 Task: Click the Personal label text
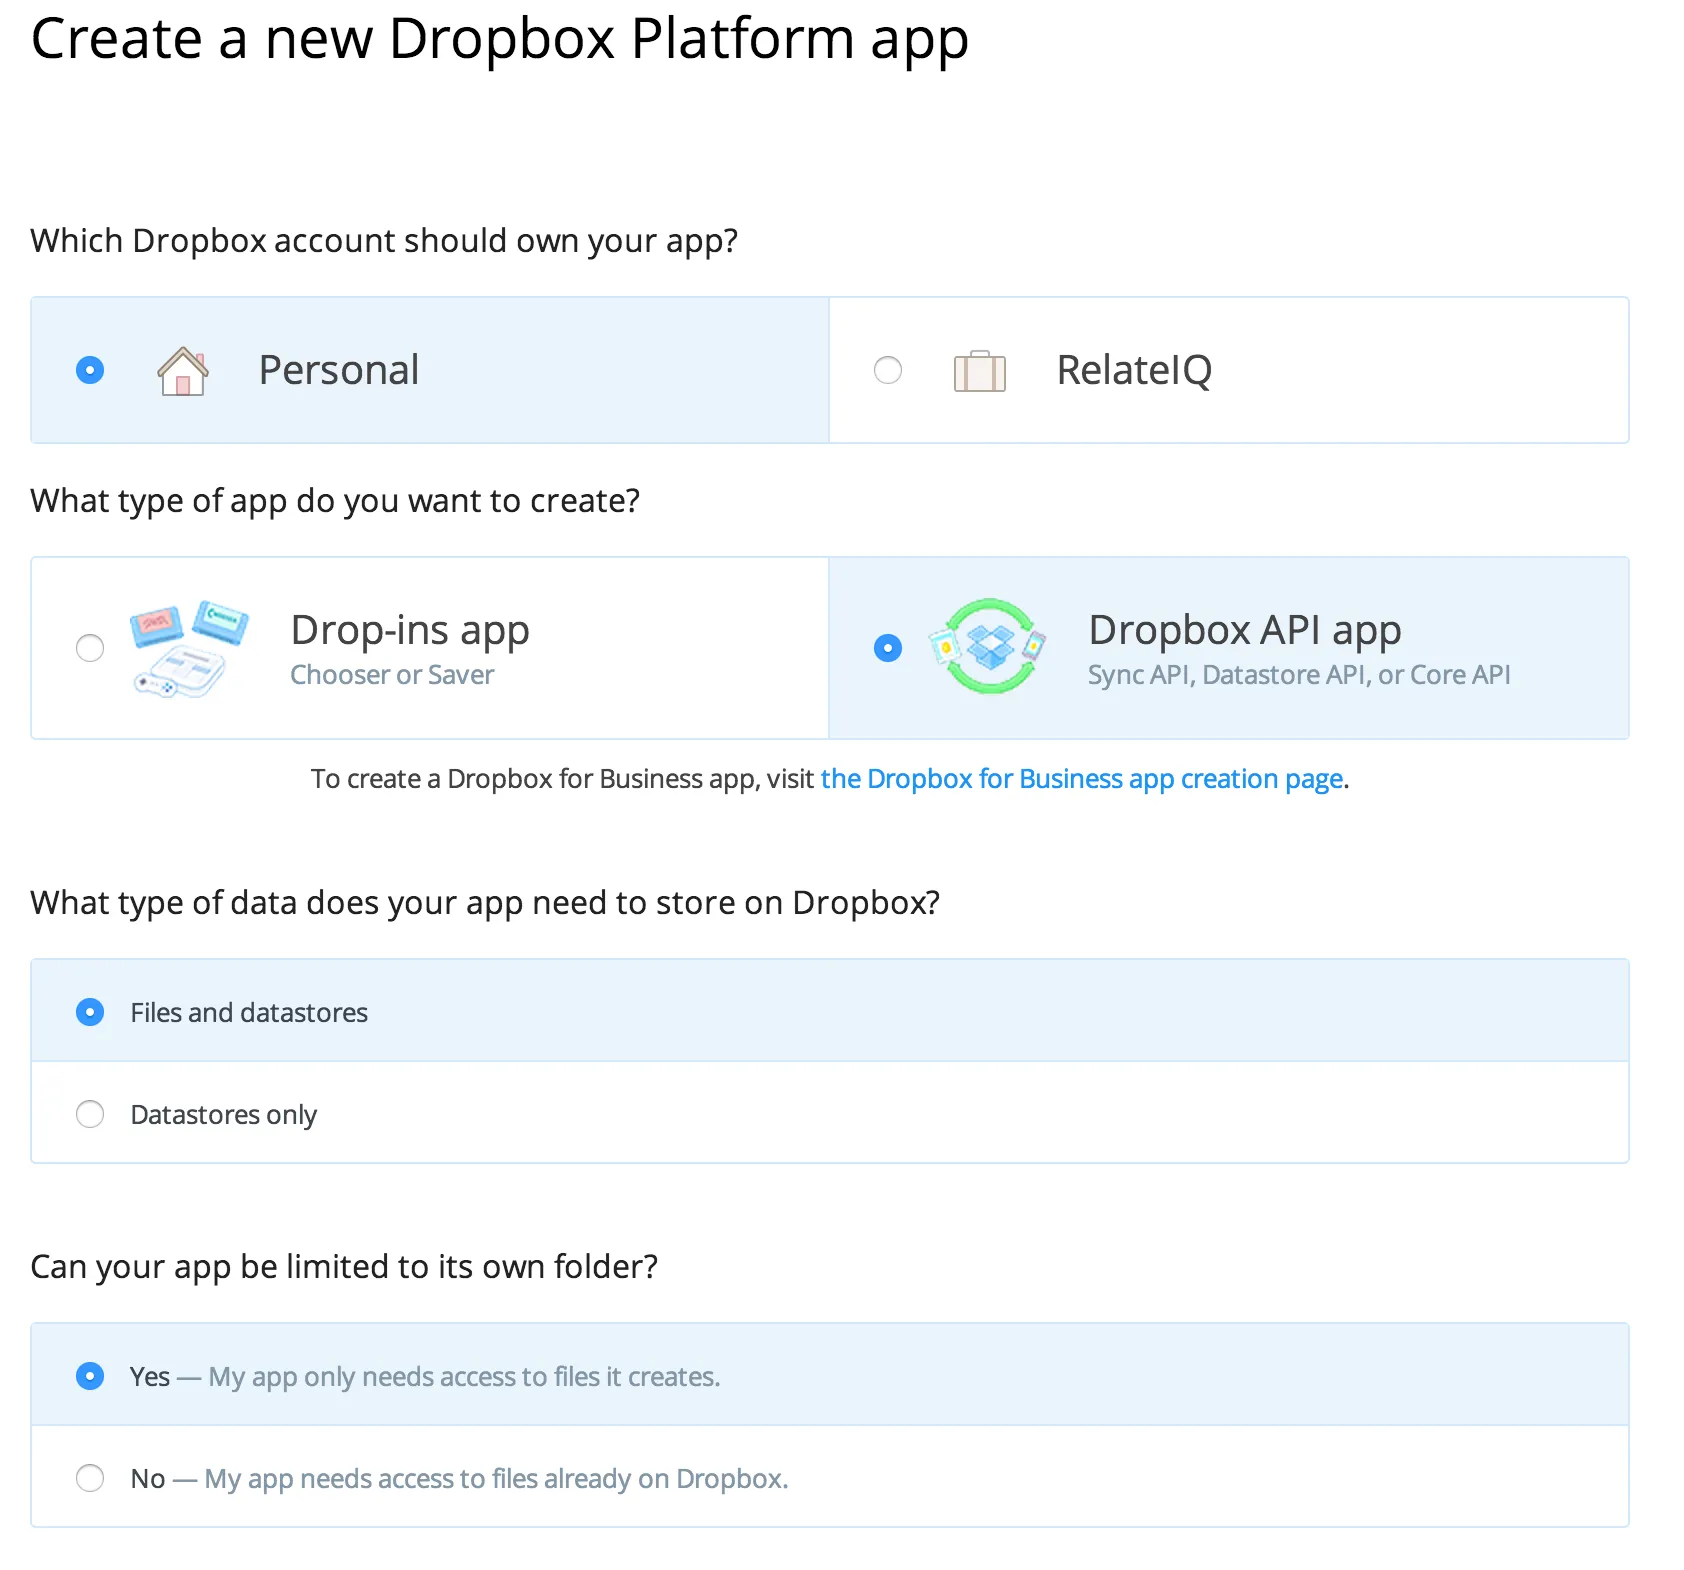(338, 370)
